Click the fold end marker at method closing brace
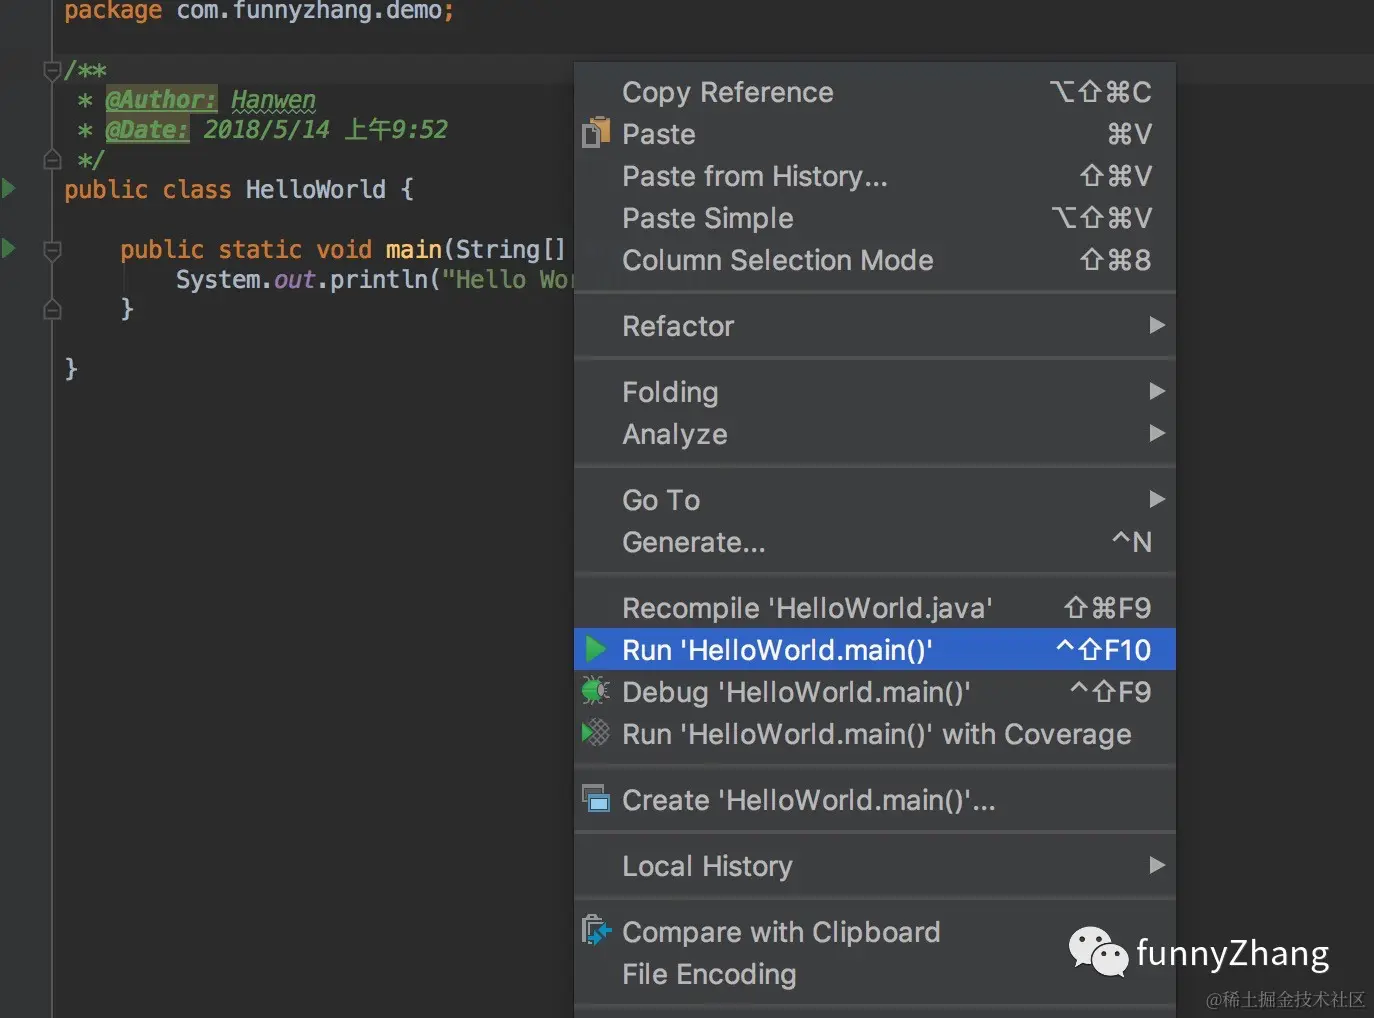 [53, 309]
